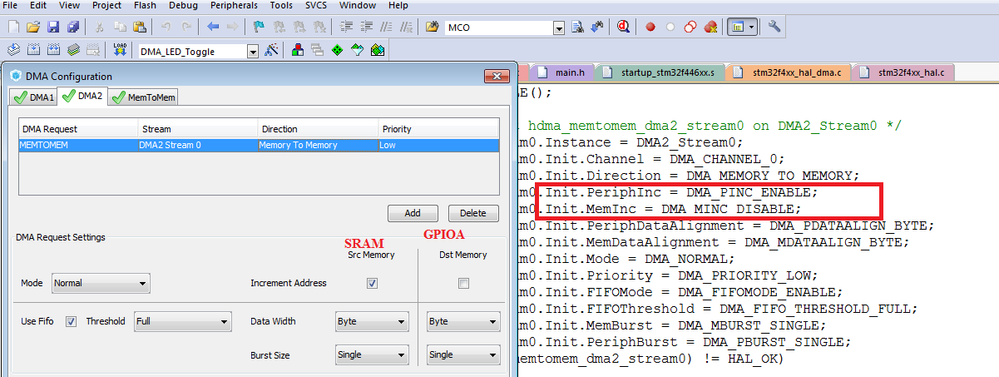Expand the DMA_LED_Toggle target dropdown
999x377 pixels.
pyautogui.click(x=252, y=52)
